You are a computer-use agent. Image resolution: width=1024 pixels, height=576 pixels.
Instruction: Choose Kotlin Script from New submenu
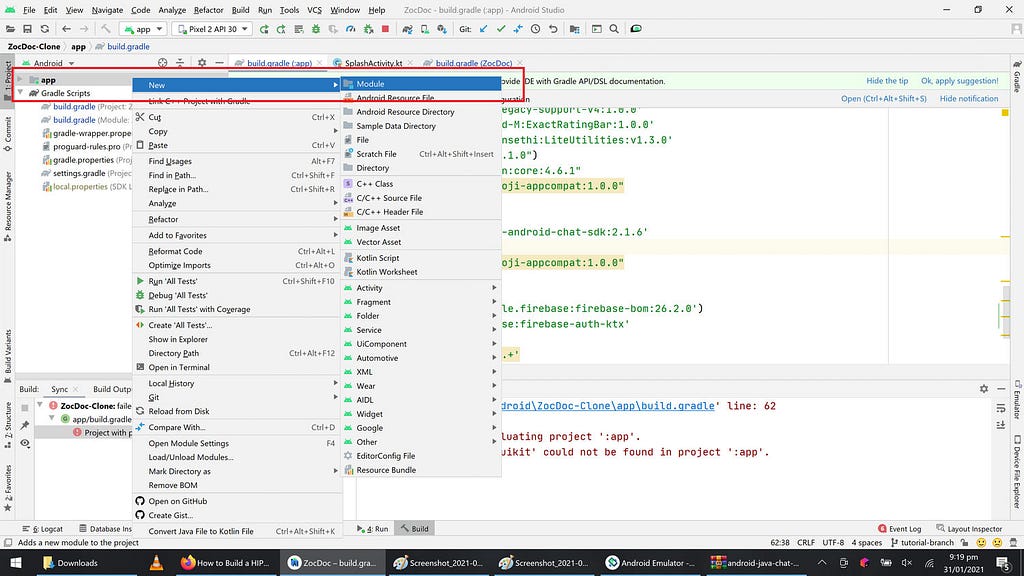[x=421, y=258]
